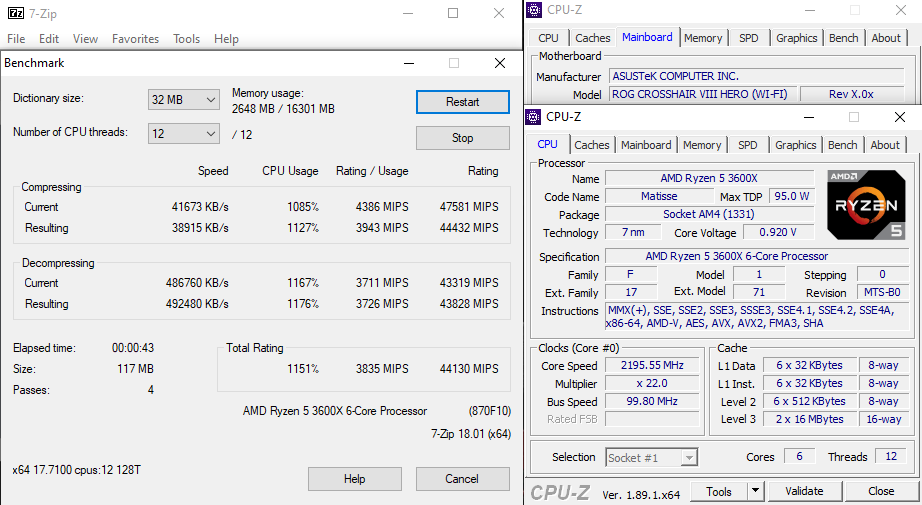922x505 pixels.
Task: Click the mainboard revision Rev X.0x field
Action: tap(852, 94)
